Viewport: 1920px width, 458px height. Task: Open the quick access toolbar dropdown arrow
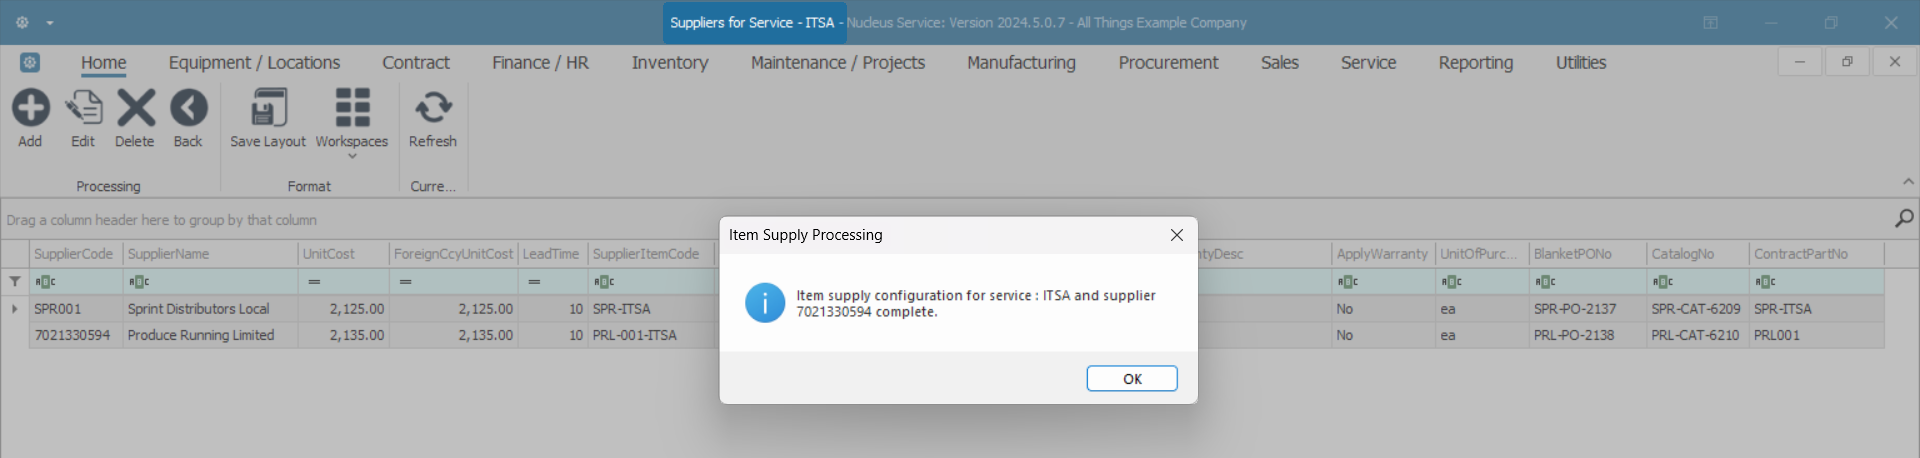(50, 23)
